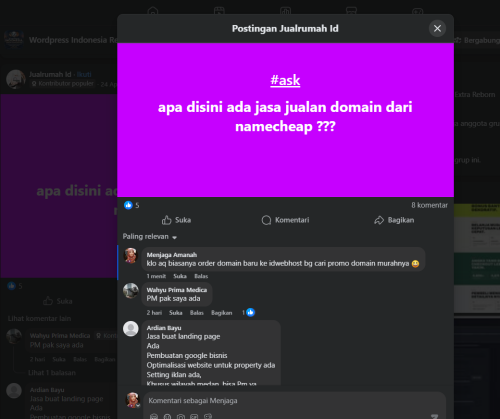The image size is (500, 419).
Task: Like Menjaga Amanah's comment with Suka
Action: [x=180, y=276]
